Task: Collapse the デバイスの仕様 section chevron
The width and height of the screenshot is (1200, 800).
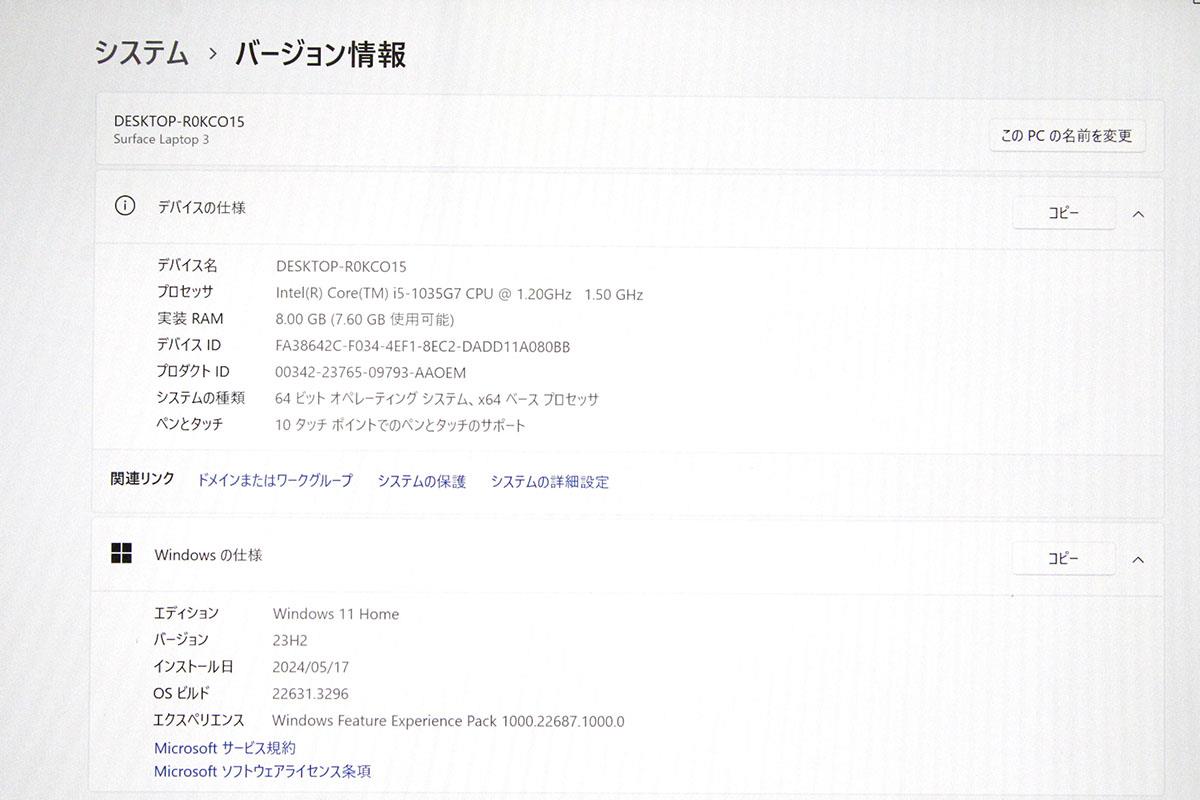Action: (1138, 213)
